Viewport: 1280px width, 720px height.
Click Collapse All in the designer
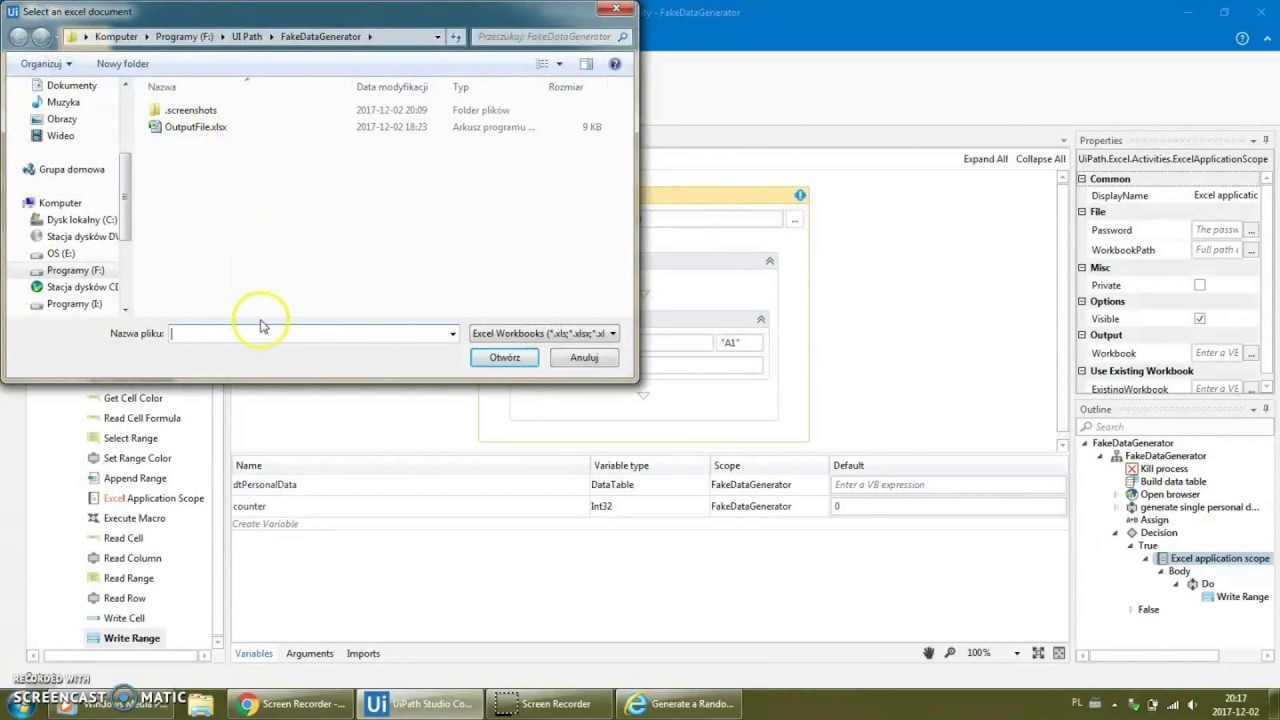point(1041,159)
